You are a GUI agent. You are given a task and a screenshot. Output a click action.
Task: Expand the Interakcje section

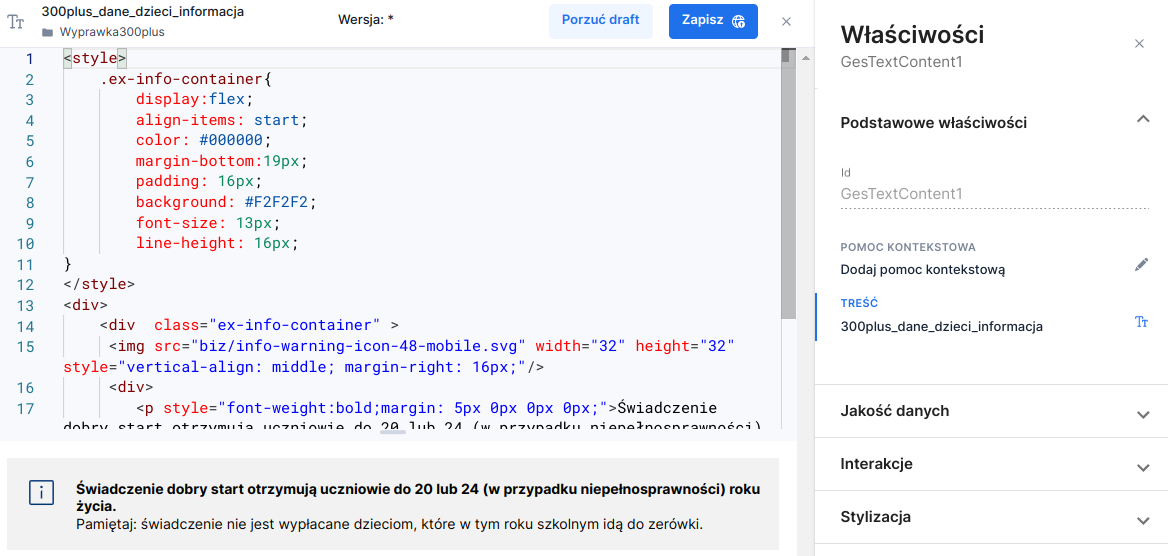(1143, 466)
